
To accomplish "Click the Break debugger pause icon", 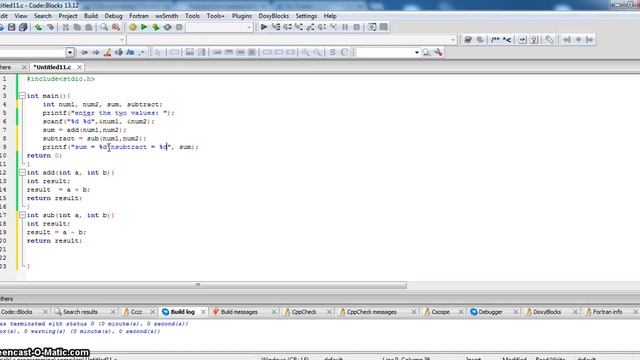I will coord(345,27).
